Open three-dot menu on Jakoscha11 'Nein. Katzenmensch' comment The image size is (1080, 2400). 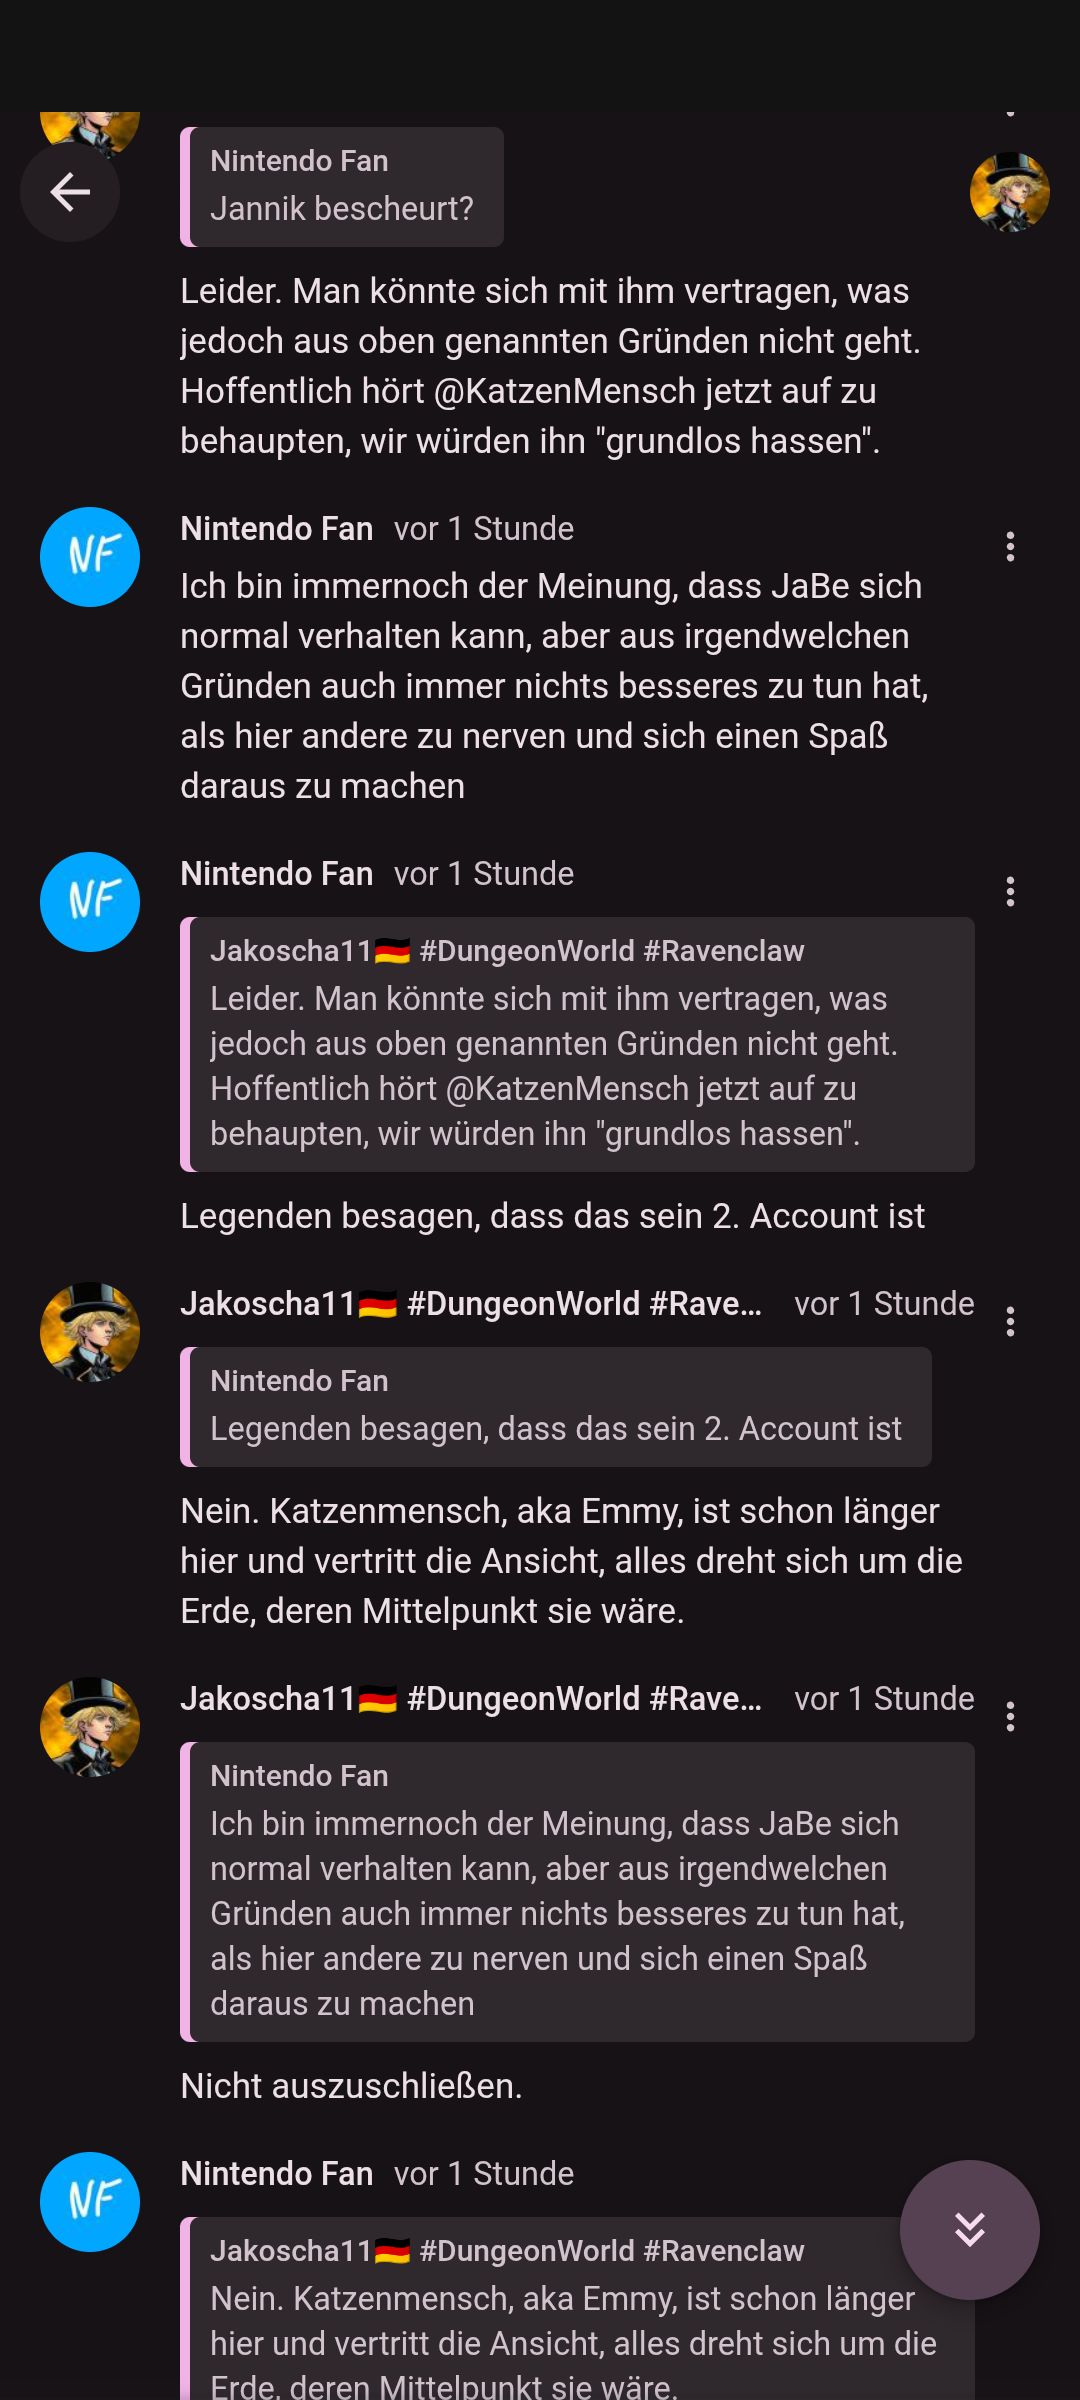[x=1010, y=1321]
